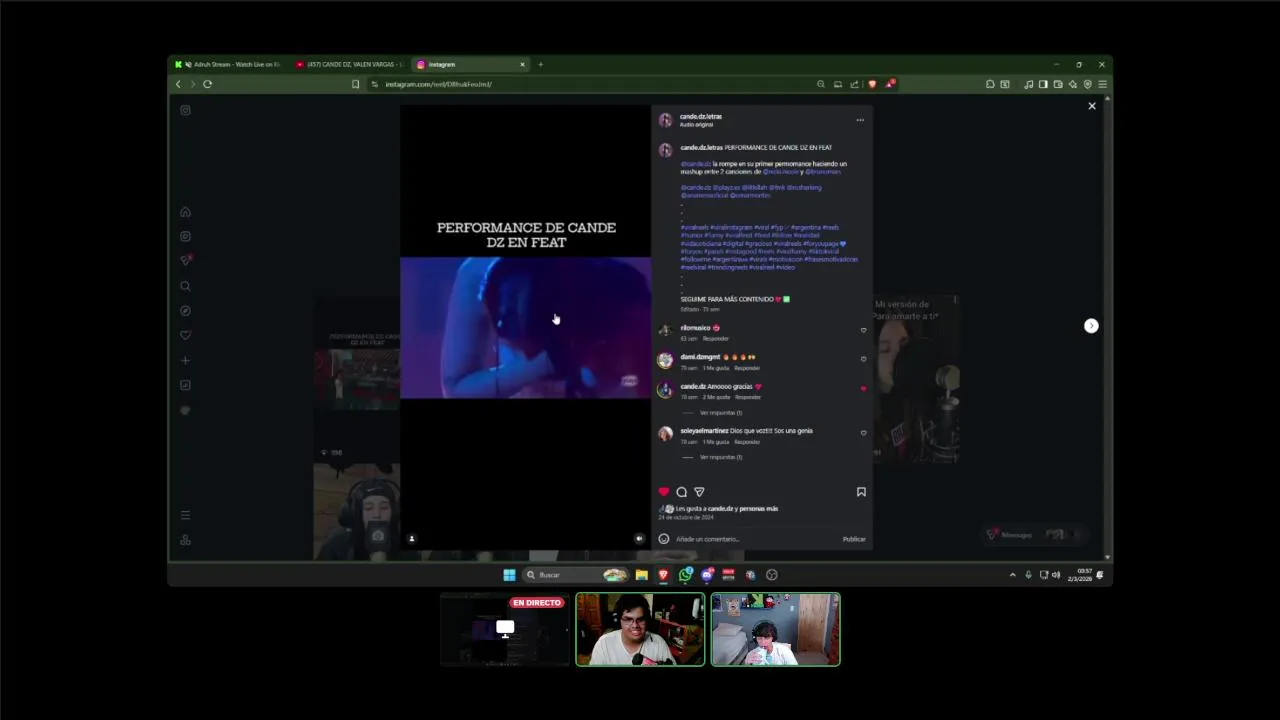
Task: Go to the next reel with the right arrow
Action: point(1091,326)
